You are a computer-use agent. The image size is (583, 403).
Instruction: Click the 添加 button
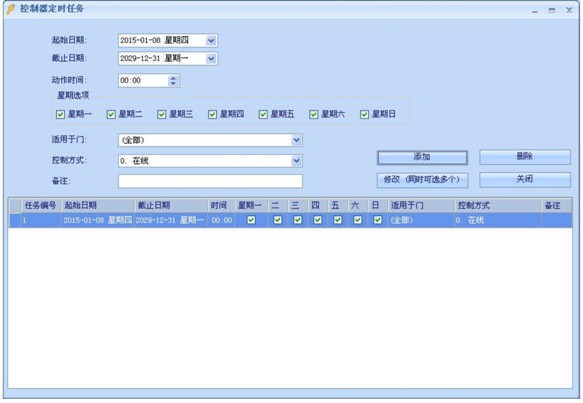click(x=422, y=157)
